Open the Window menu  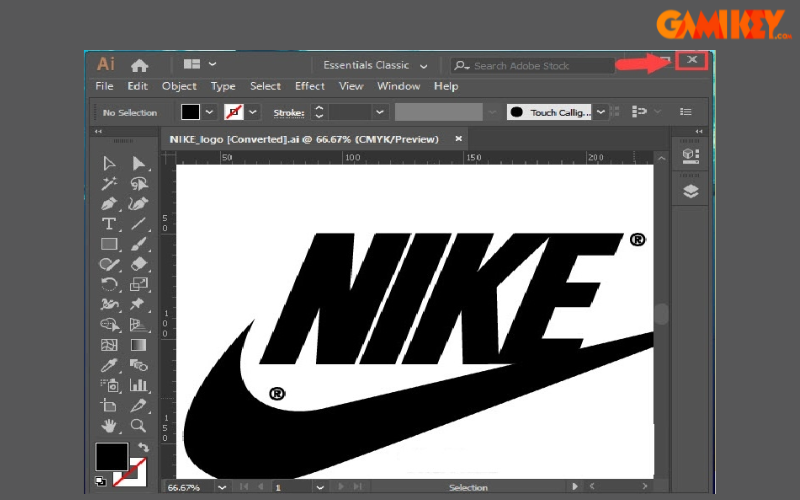point(398,86)
